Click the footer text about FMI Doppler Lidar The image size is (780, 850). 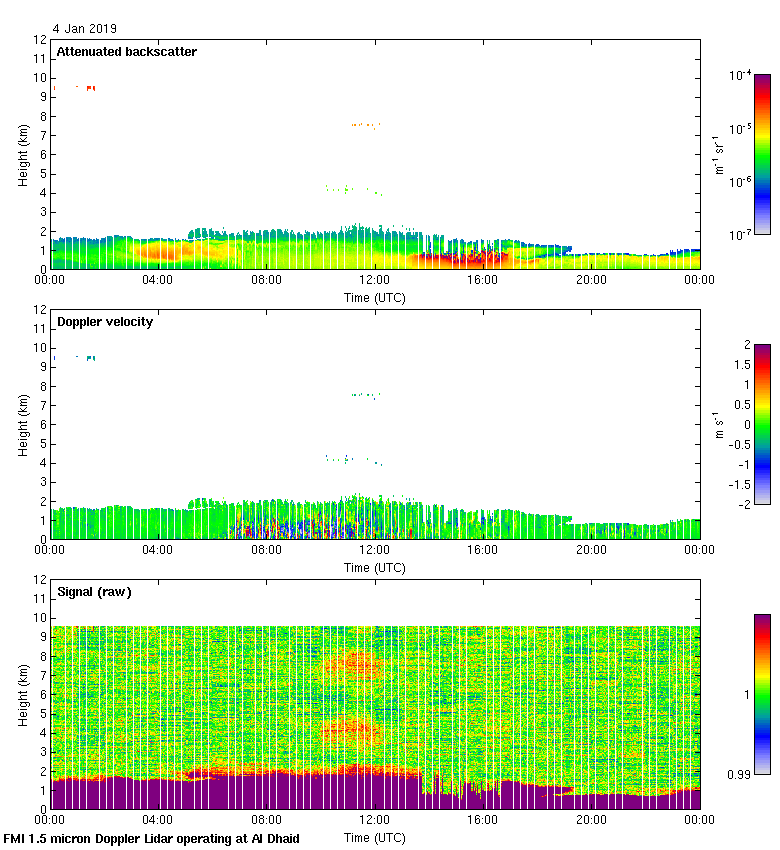click(x=152, y=839)
